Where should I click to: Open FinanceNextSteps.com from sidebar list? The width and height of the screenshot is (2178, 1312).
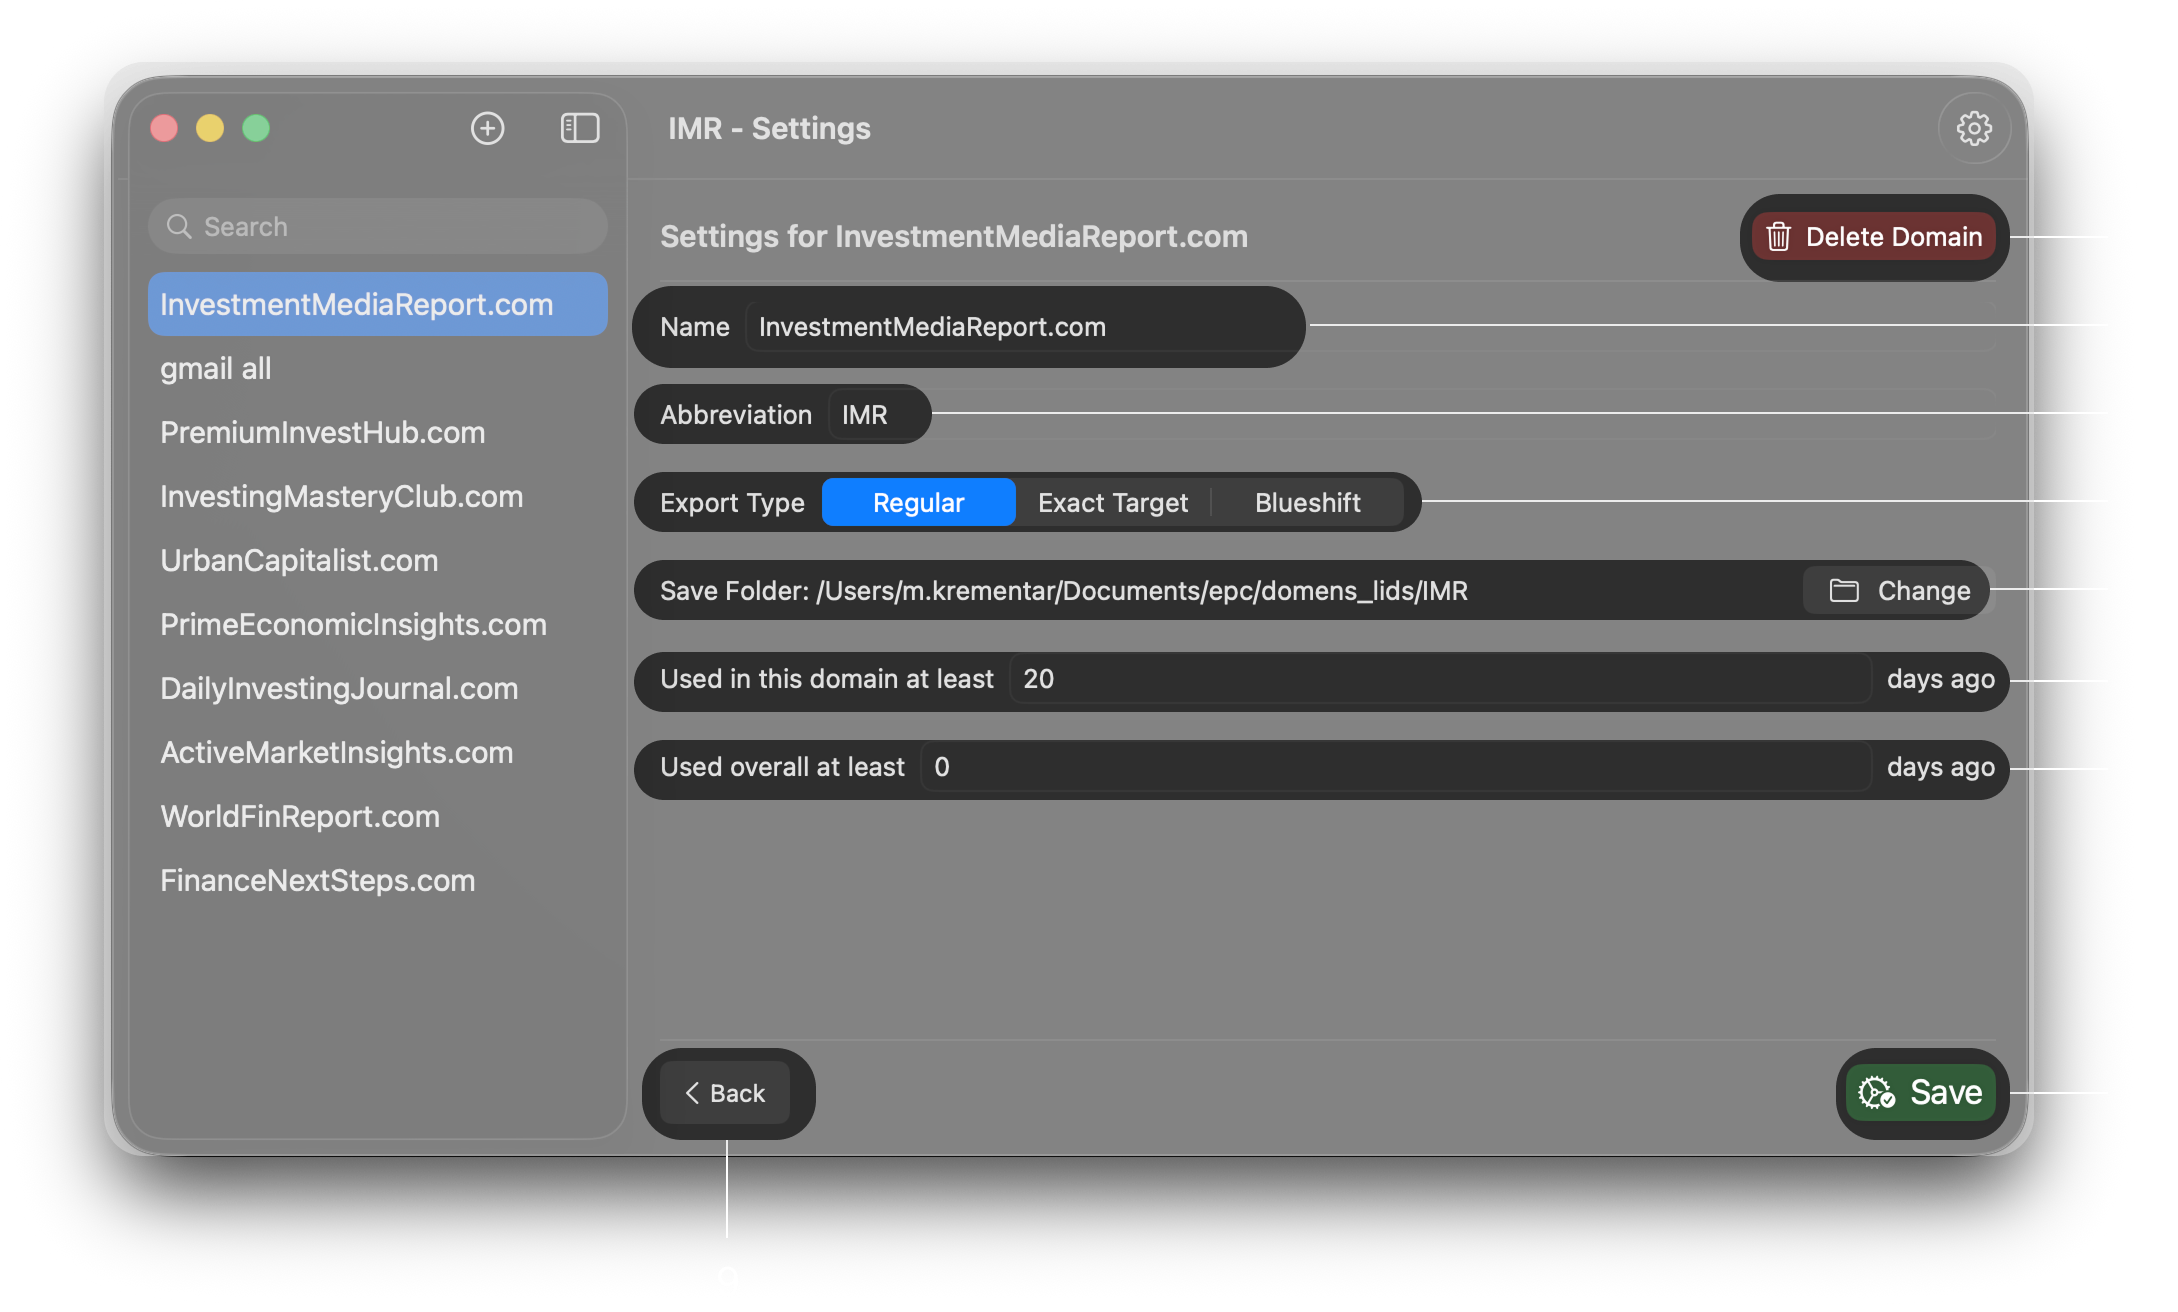(x=317, y=880)
